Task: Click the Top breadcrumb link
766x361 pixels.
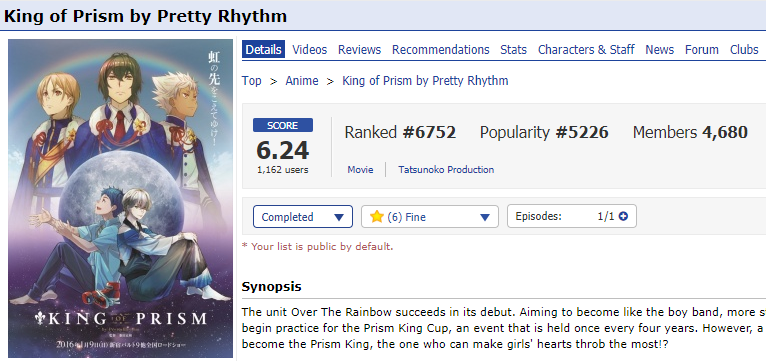Action: (x=252, y=81)
